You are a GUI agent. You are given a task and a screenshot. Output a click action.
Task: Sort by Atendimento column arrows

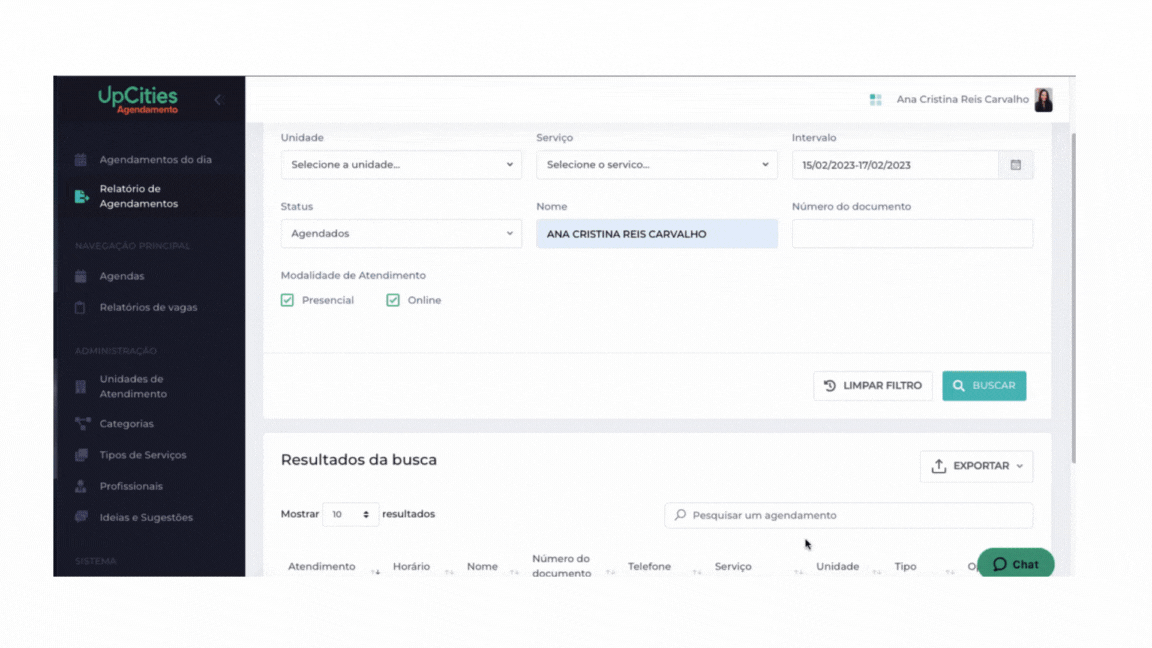(375, 571)
